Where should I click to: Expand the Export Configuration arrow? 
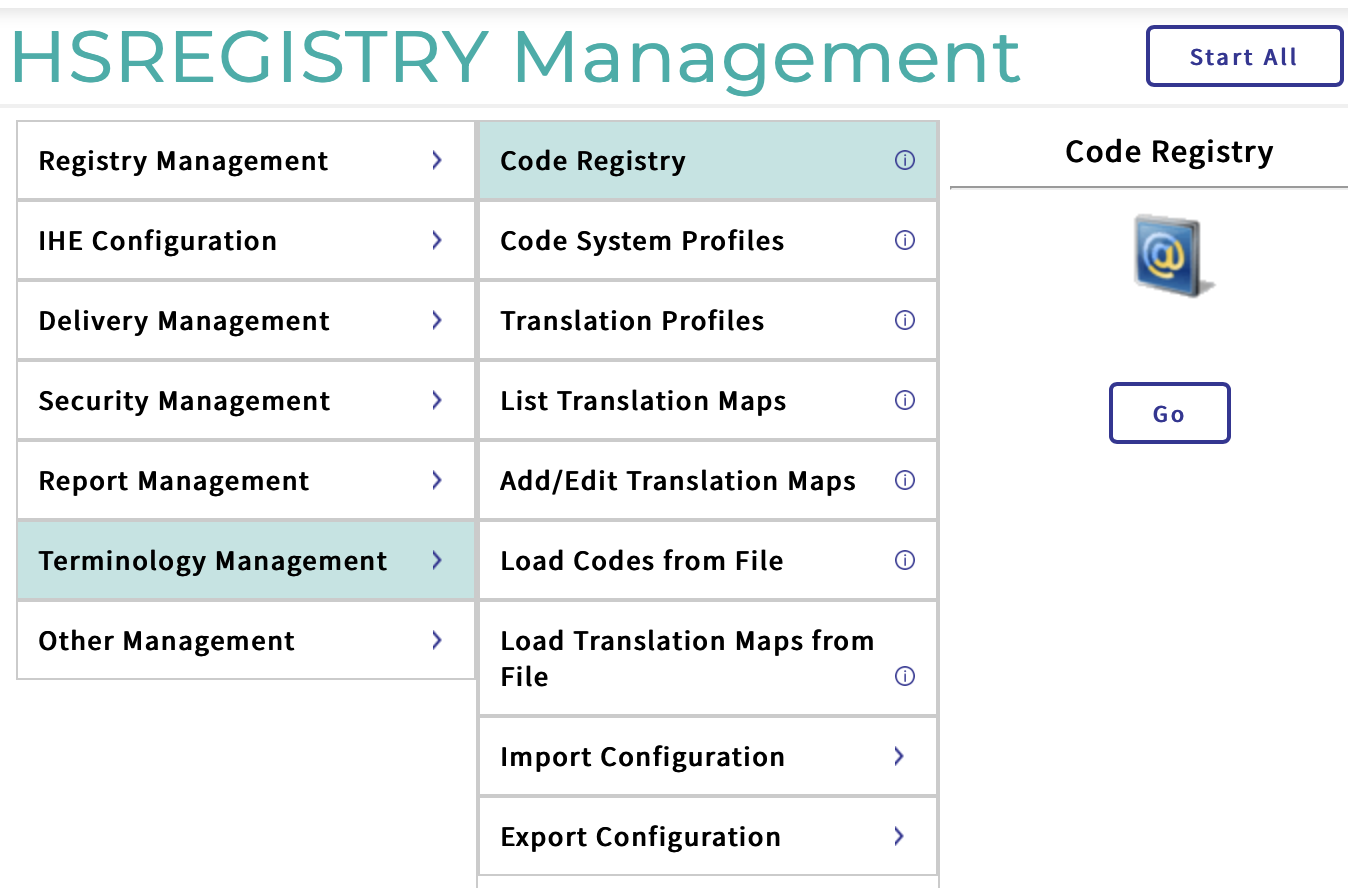click(x=899, y=836)
